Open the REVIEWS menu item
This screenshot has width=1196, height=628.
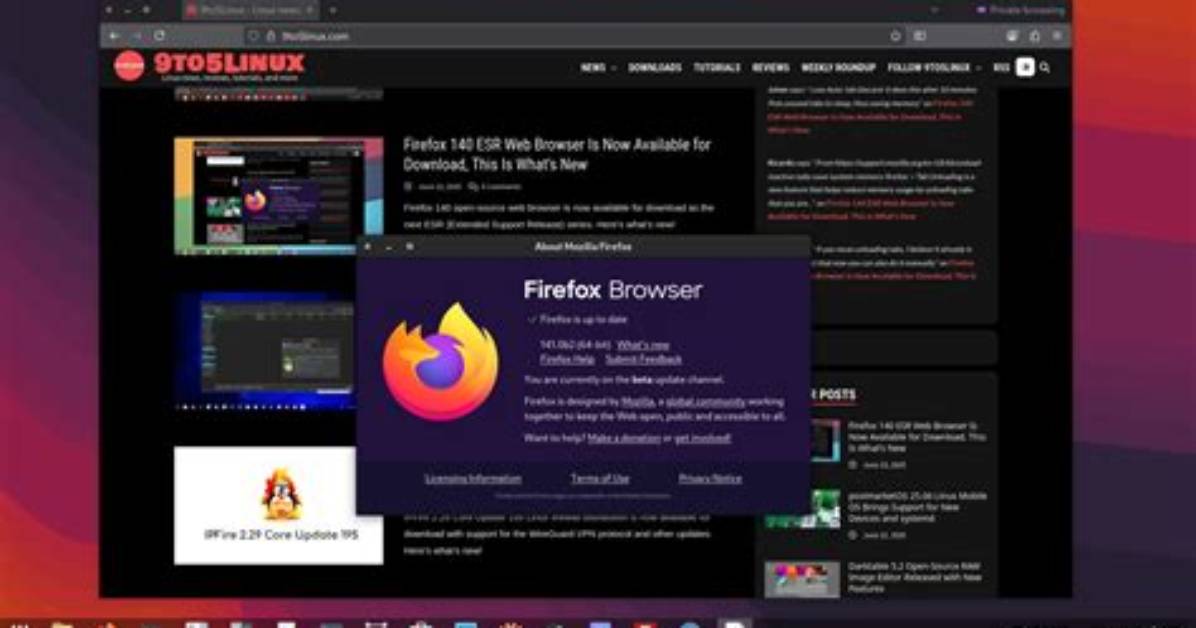(x=770, y=68)
